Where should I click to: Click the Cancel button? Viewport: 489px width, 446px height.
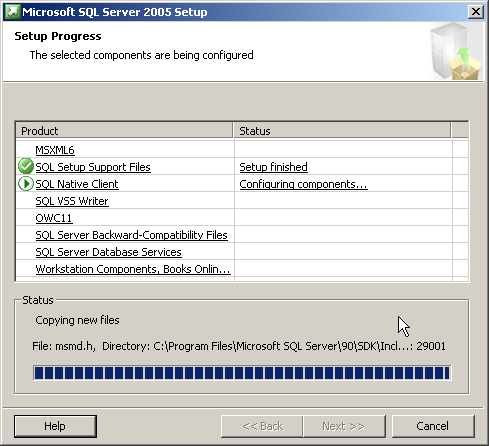tap(433, 426)
